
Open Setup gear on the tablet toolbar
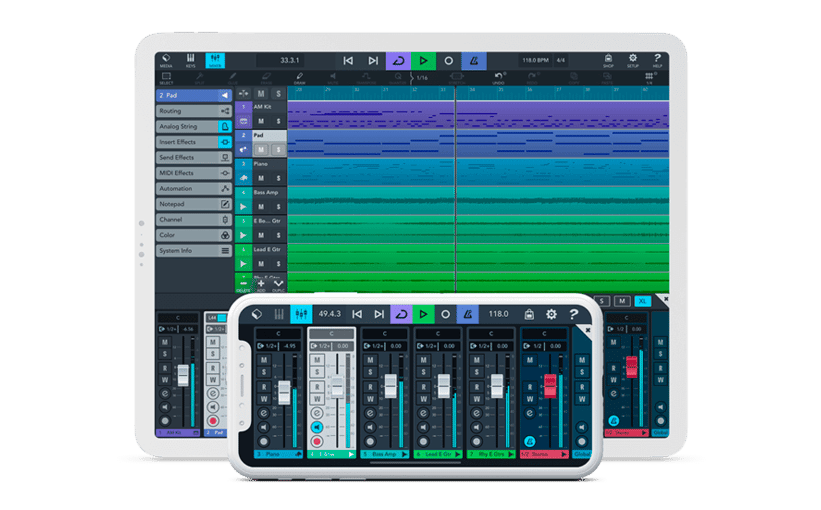633,61
